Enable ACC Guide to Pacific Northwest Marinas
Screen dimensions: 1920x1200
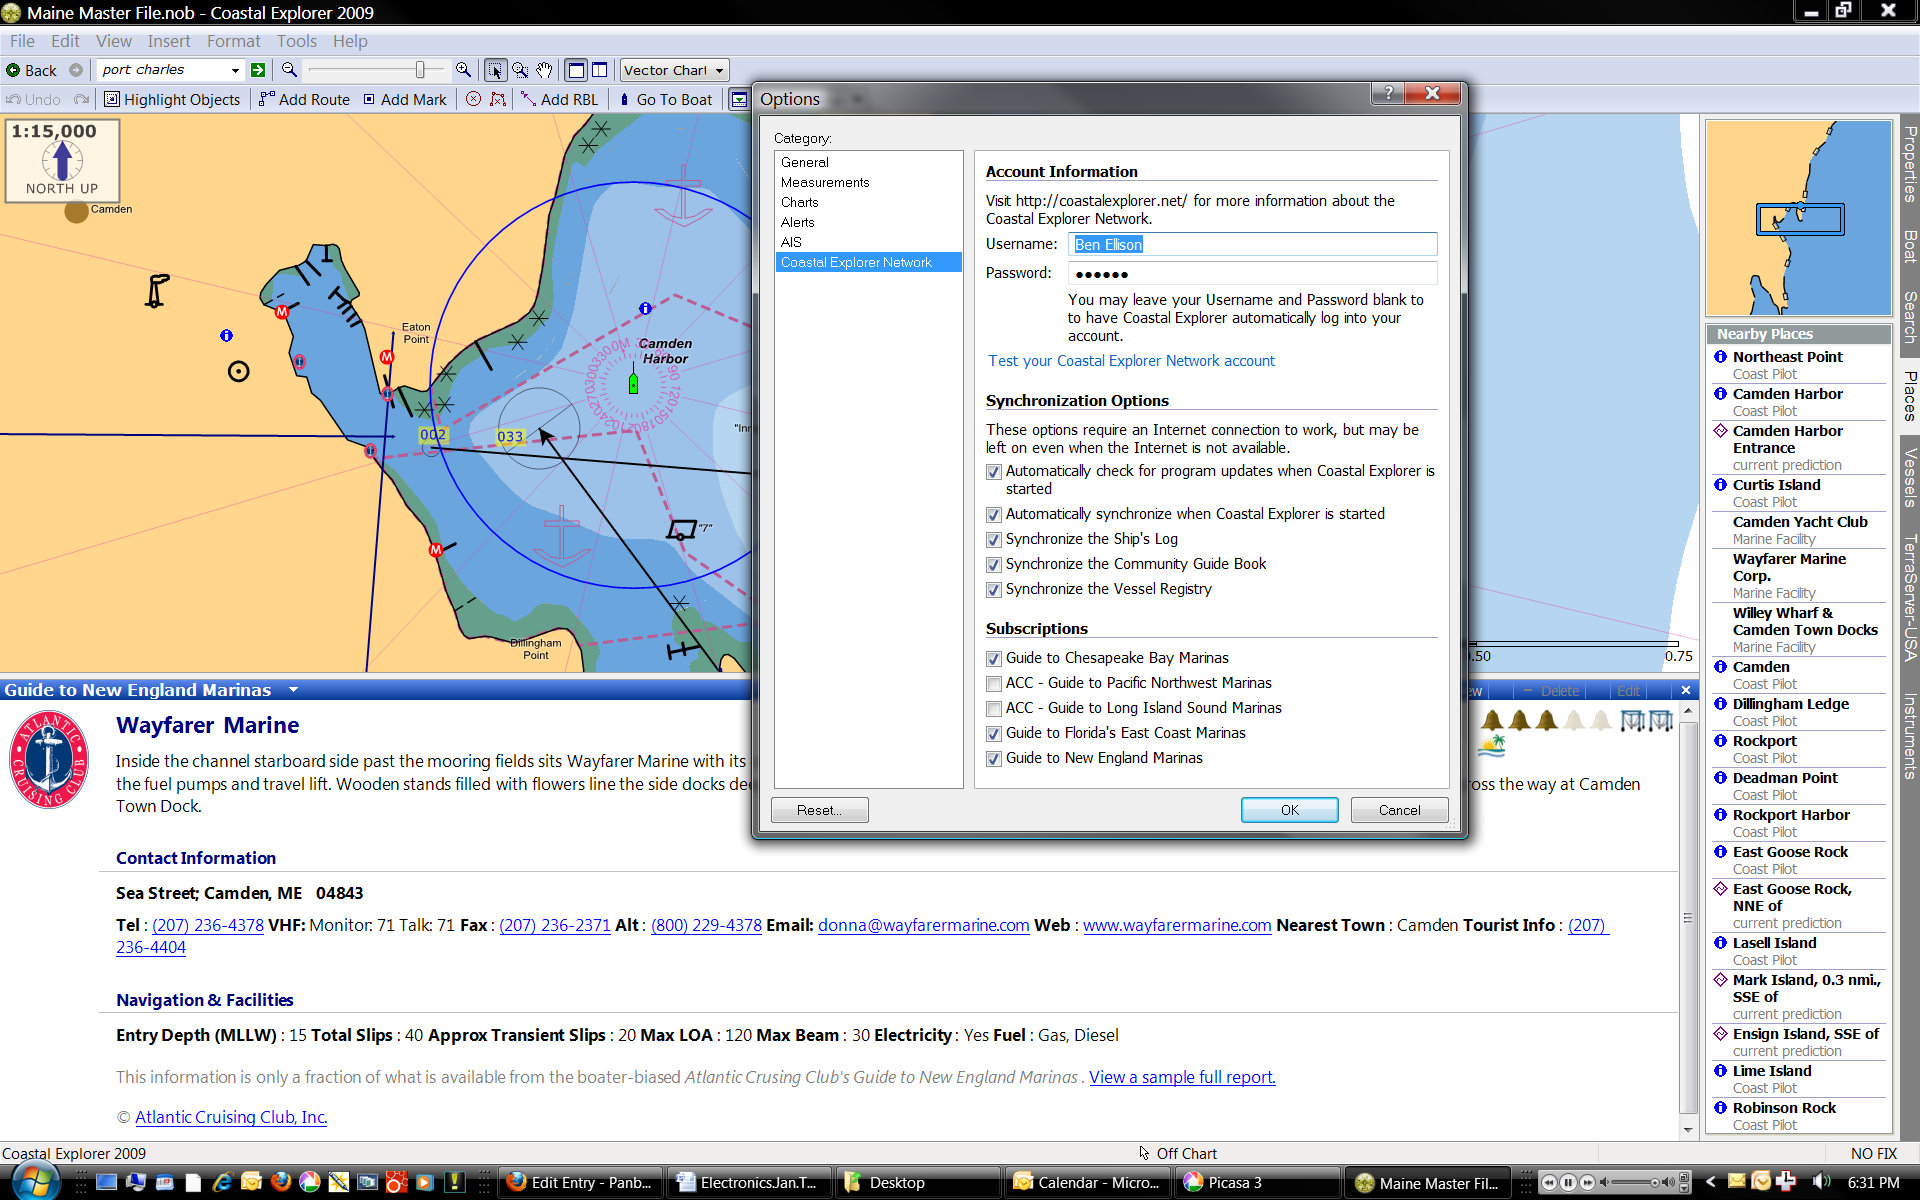993,683
